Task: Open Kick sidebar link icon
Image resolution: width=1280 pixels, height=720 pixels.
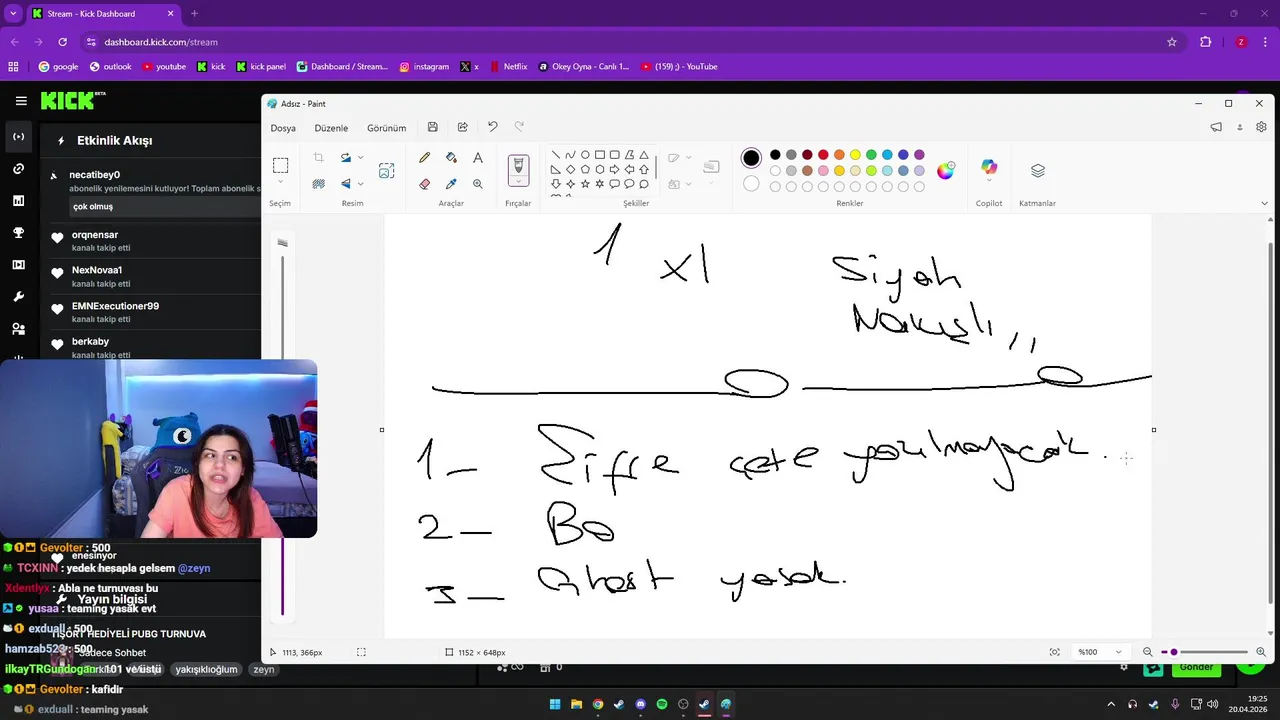Action: [18, 169]
